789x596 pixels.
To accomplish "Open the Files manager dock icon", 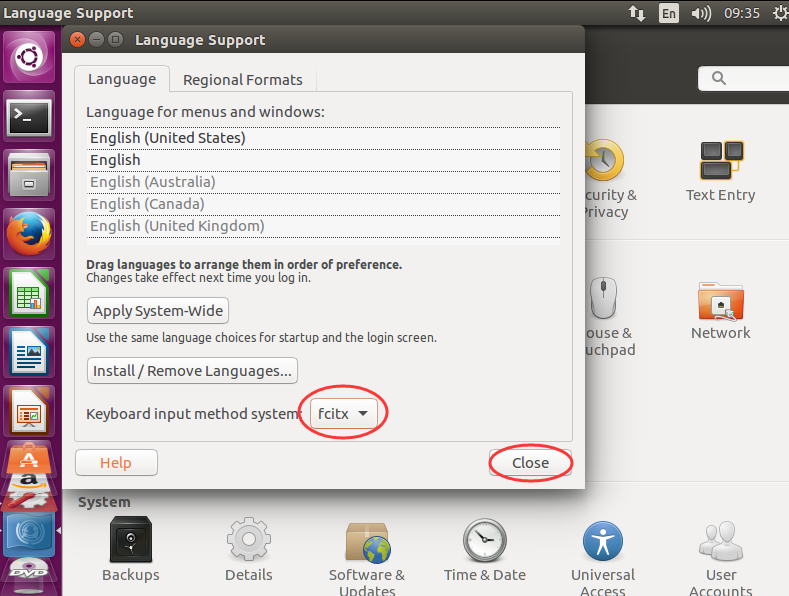I will click(x=29, y=175).
